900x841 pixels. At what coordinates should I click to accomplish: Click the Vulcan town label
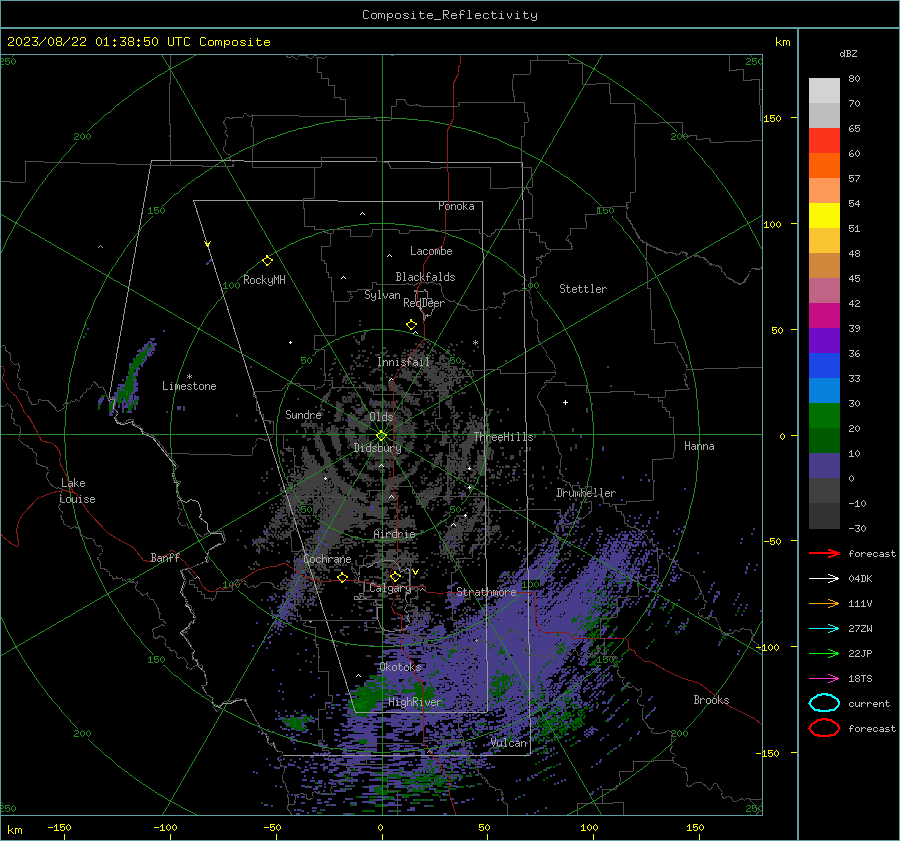(509, 743)
